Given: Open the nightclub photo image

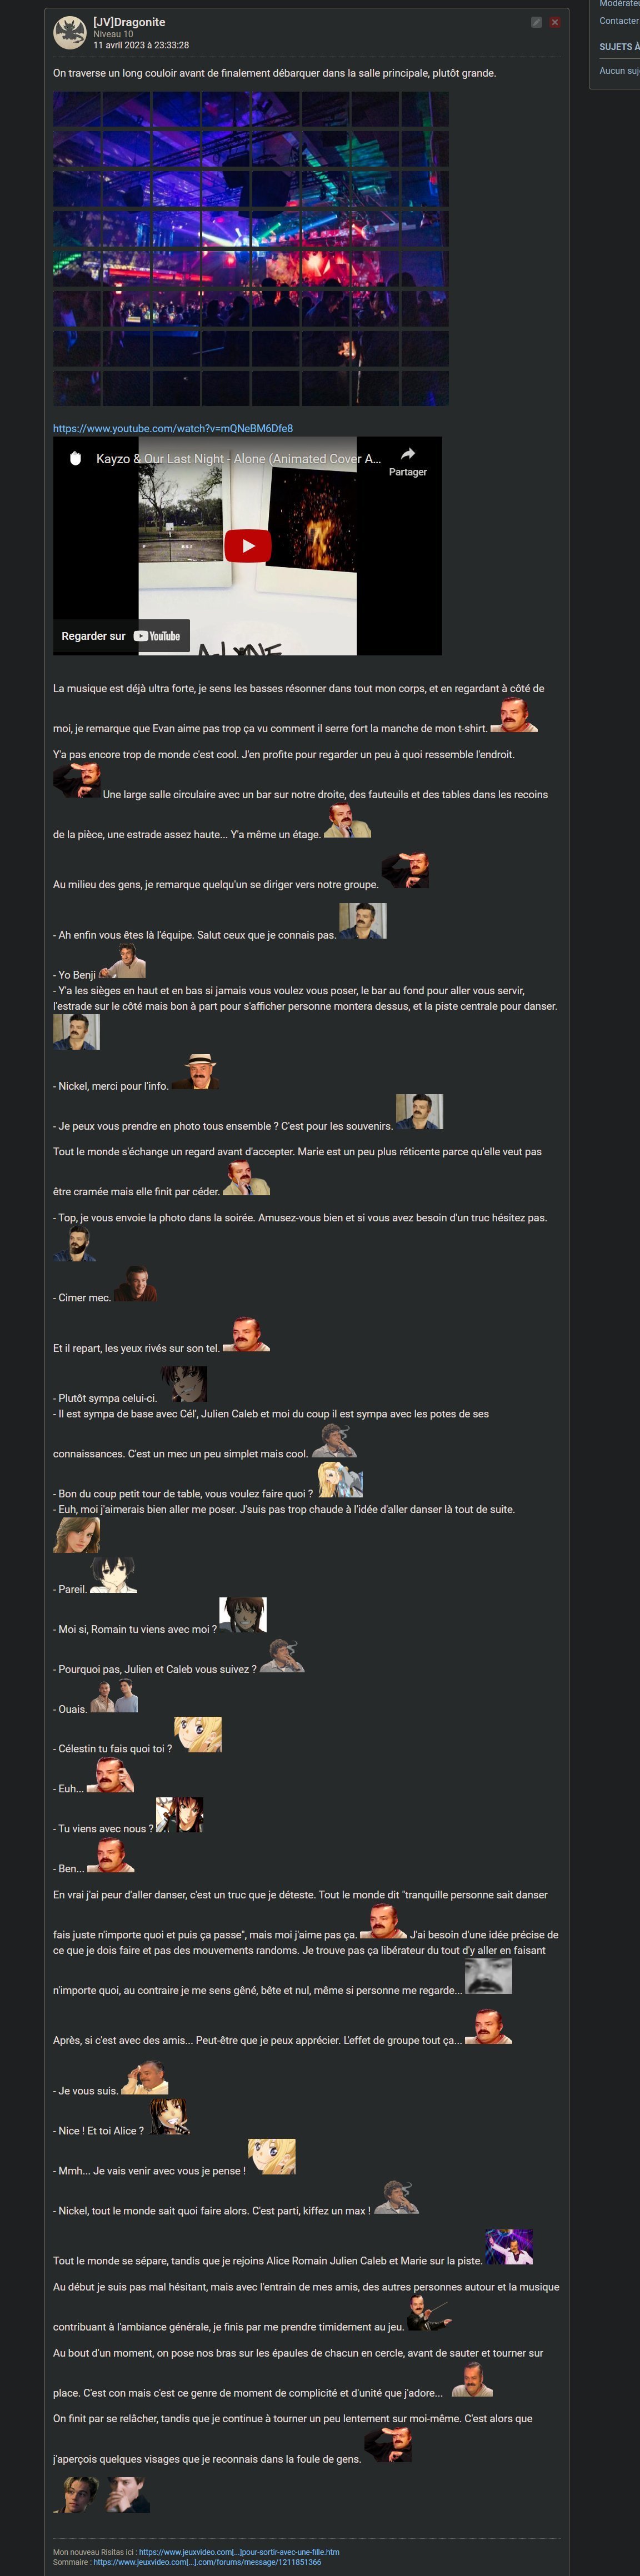Looking at the screenshot, I should click(250, 249).
